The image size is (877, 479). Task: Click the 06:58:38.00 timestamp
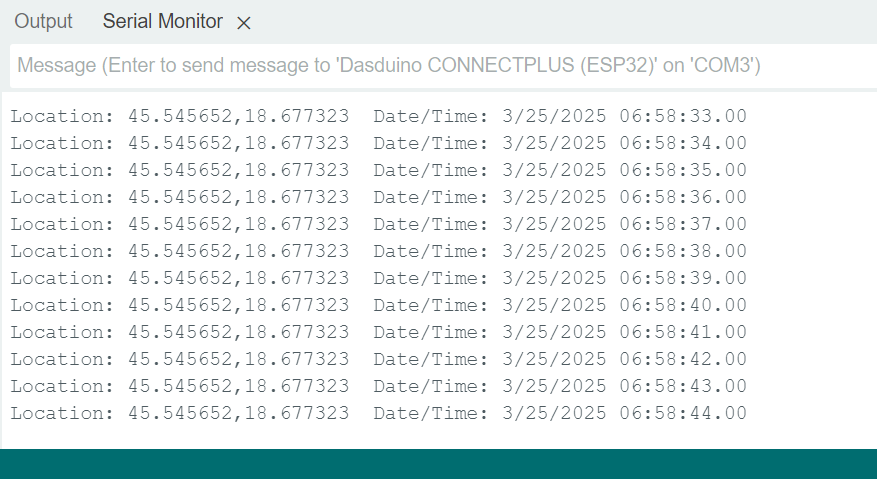tap(682, 251)
